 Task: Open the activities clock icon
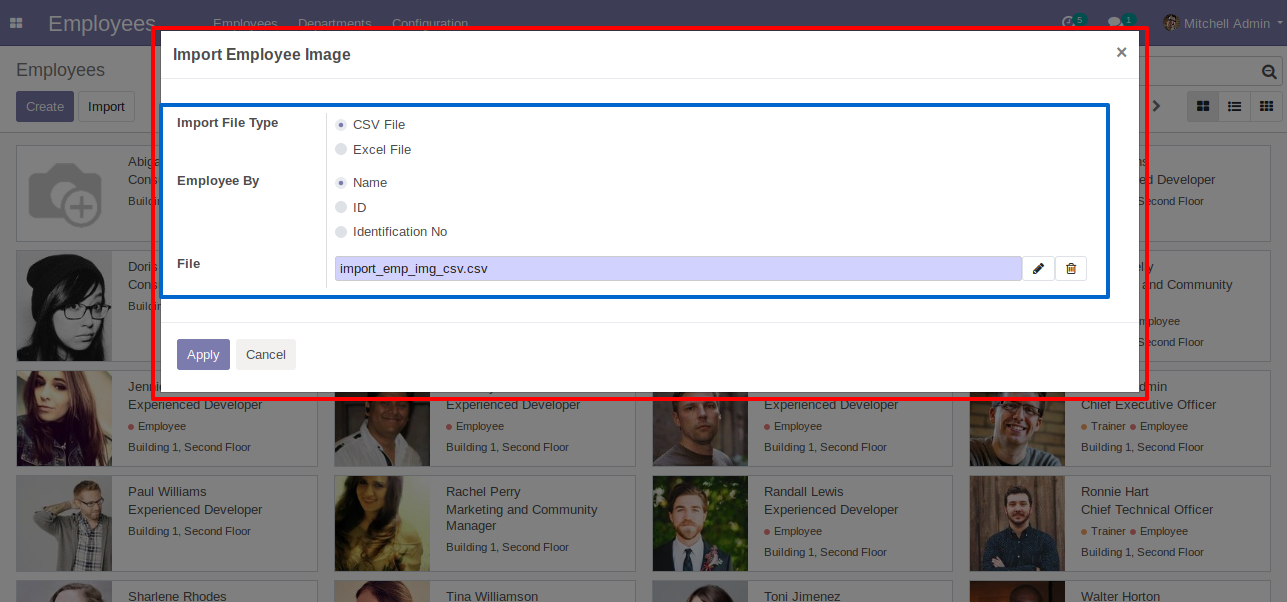coord(1069,23)
